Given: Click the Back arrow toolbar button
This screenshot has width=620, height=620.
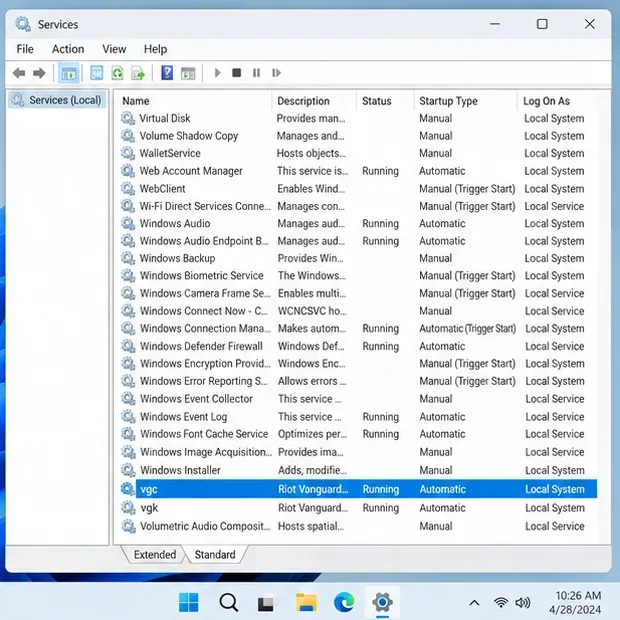Looking at the screenshot, I should [x=19, y=73].
